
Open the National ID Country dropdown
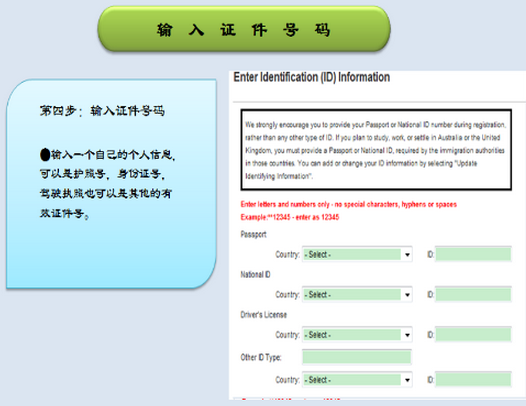coord(357,295)
